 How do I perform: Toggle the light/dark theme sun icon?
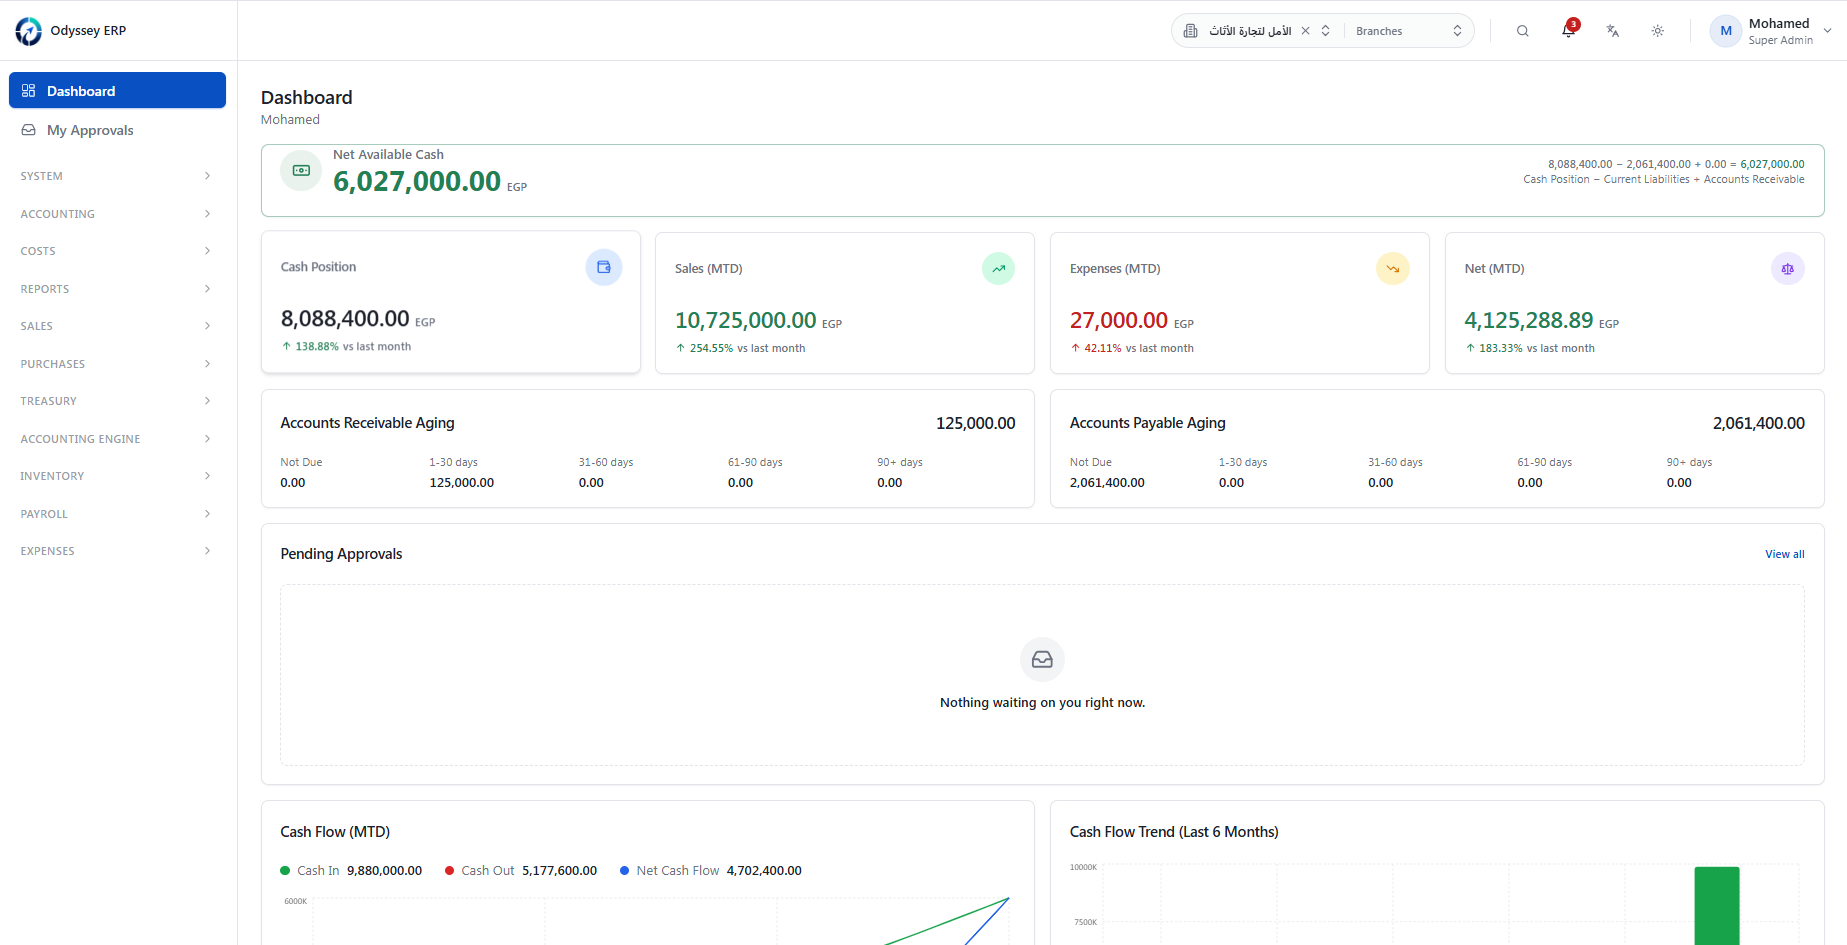click(x=1657, y=31)
